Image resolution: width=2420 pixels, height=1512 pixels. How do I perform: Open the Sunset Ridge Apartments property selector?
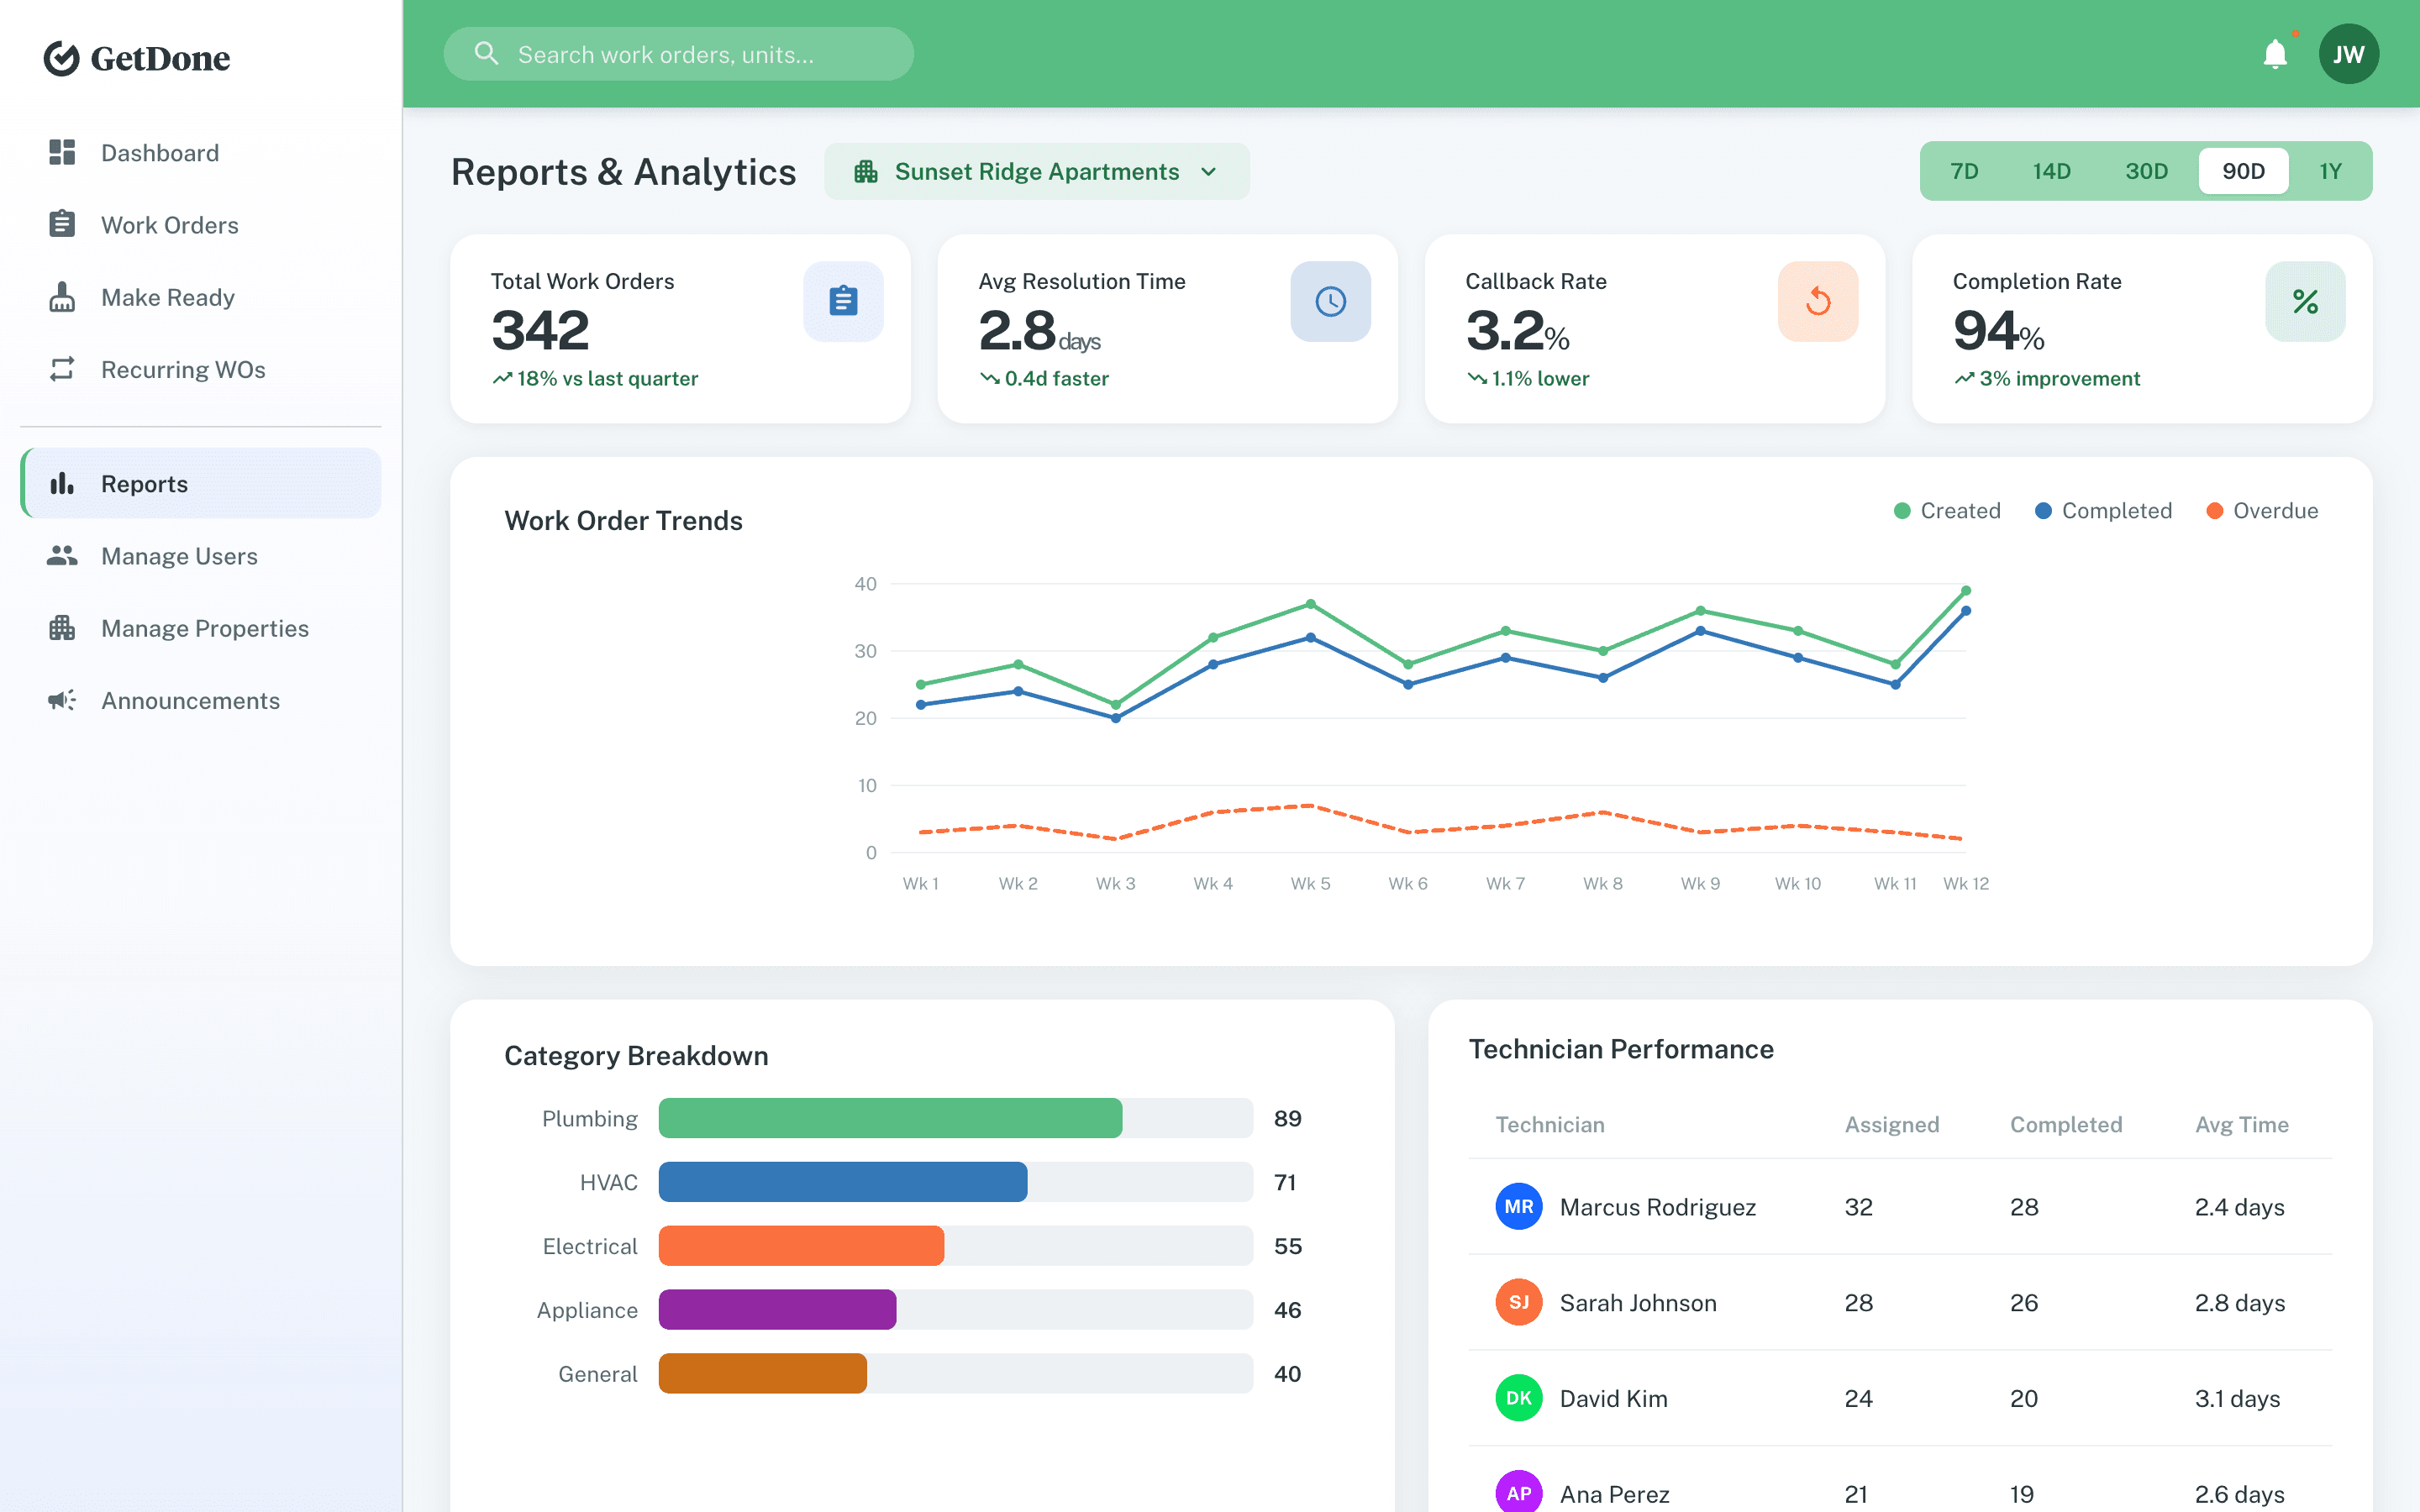tap(1037, 171)
